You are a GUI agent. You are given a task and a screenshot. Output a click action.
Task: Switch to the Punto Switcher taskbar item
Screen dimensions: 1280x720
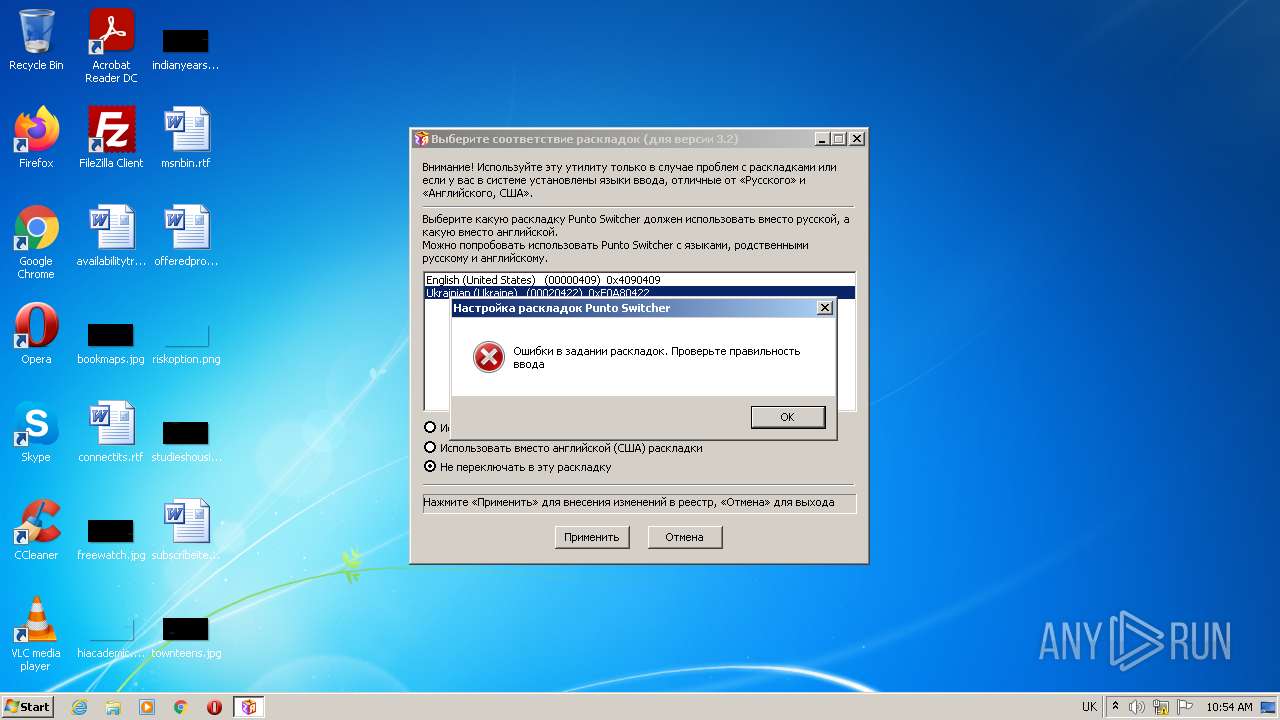[x=249, y=707]
